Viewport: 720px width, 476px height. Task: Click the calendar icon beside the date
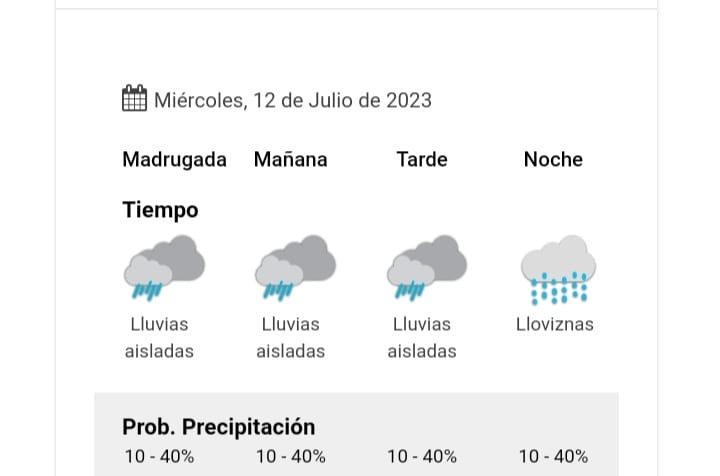point(134,98)
